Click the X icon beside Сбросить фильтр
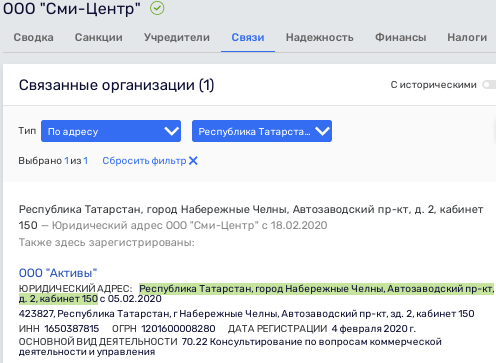Screen dimensions: 496x363 (193, 161)
